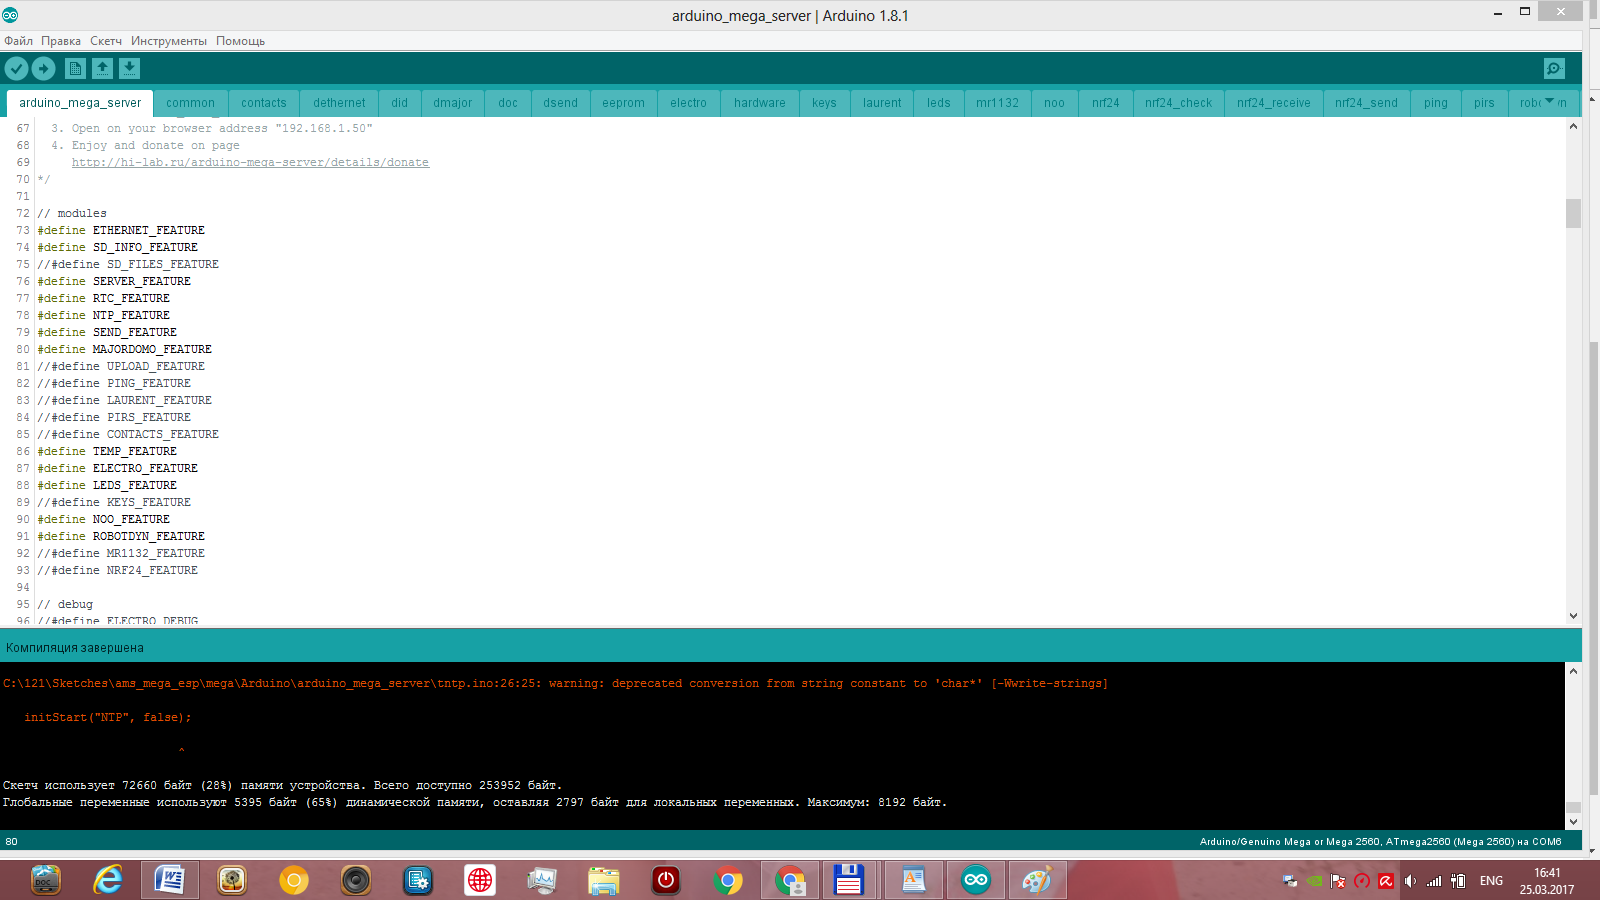Click the volume speaker tray icon
The width and height of the screenshot is (1600, 900).
coord(1410,881)
